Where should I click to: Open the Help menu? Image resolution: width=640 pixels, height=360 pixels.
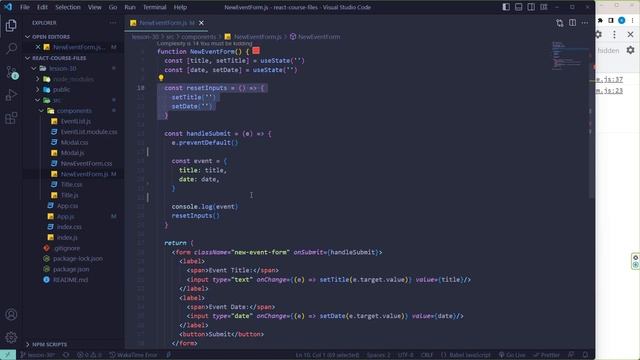point(180,7)
